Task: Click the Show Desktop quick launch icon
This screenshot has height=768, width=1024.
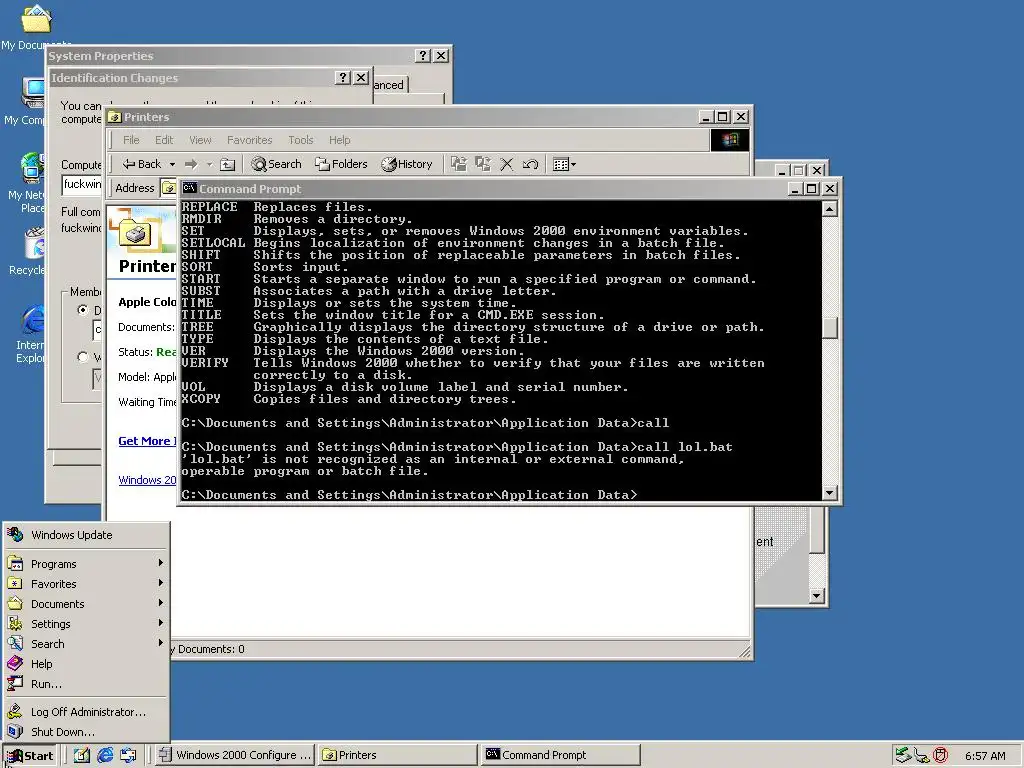Action: (x=82, y=755)
